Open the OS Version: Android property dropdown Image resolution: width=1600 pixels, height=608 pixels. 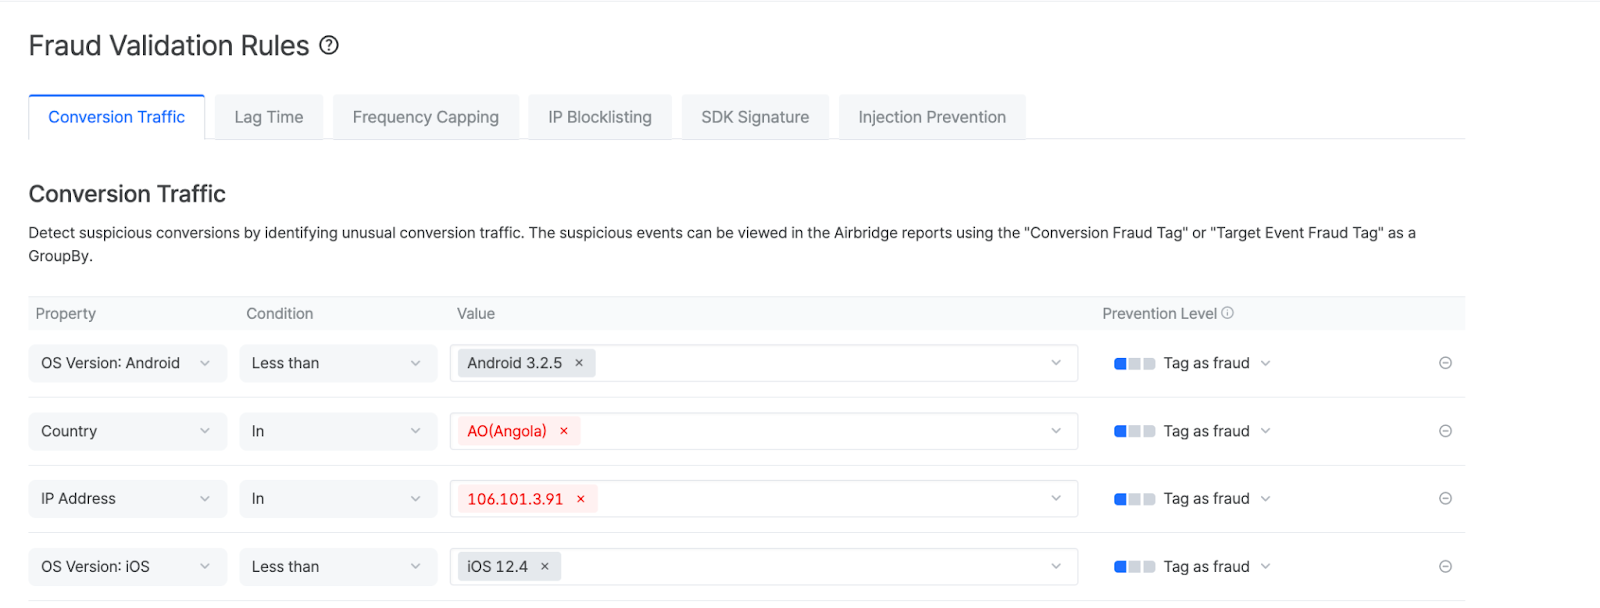127,363
